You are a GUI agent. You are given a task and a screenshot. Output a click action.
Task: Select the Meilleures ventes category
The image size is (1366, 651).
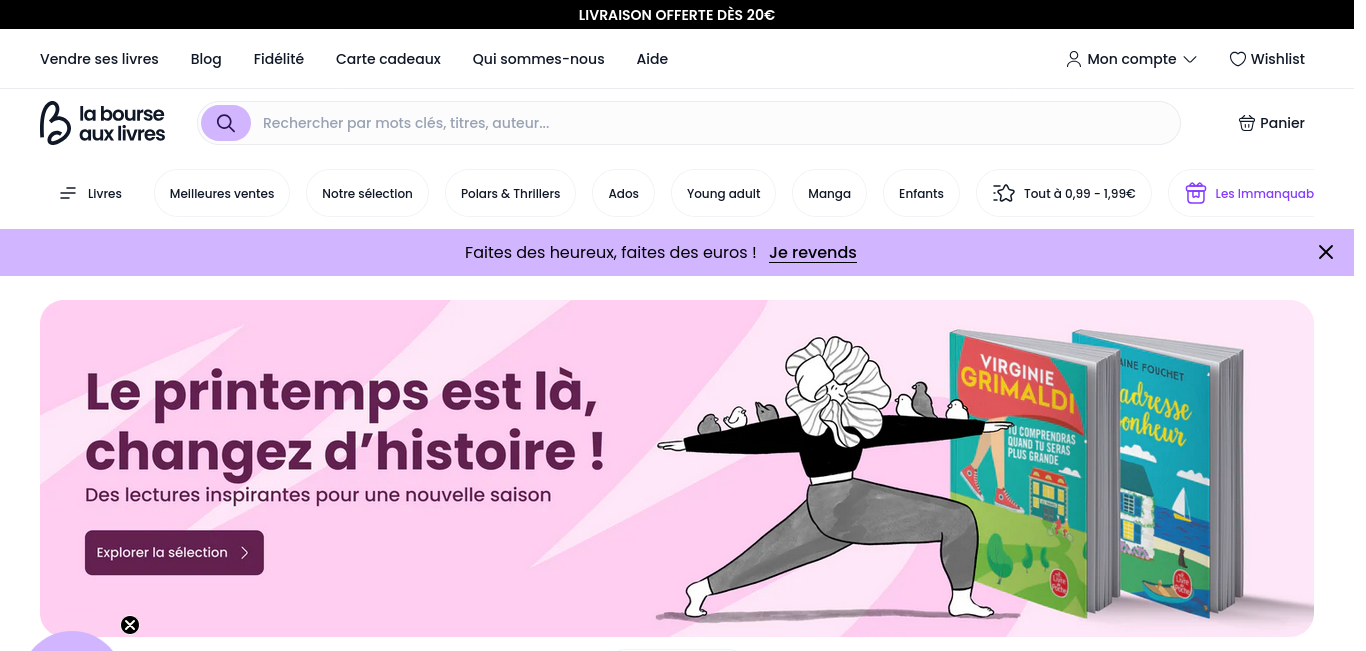[222, 193]
